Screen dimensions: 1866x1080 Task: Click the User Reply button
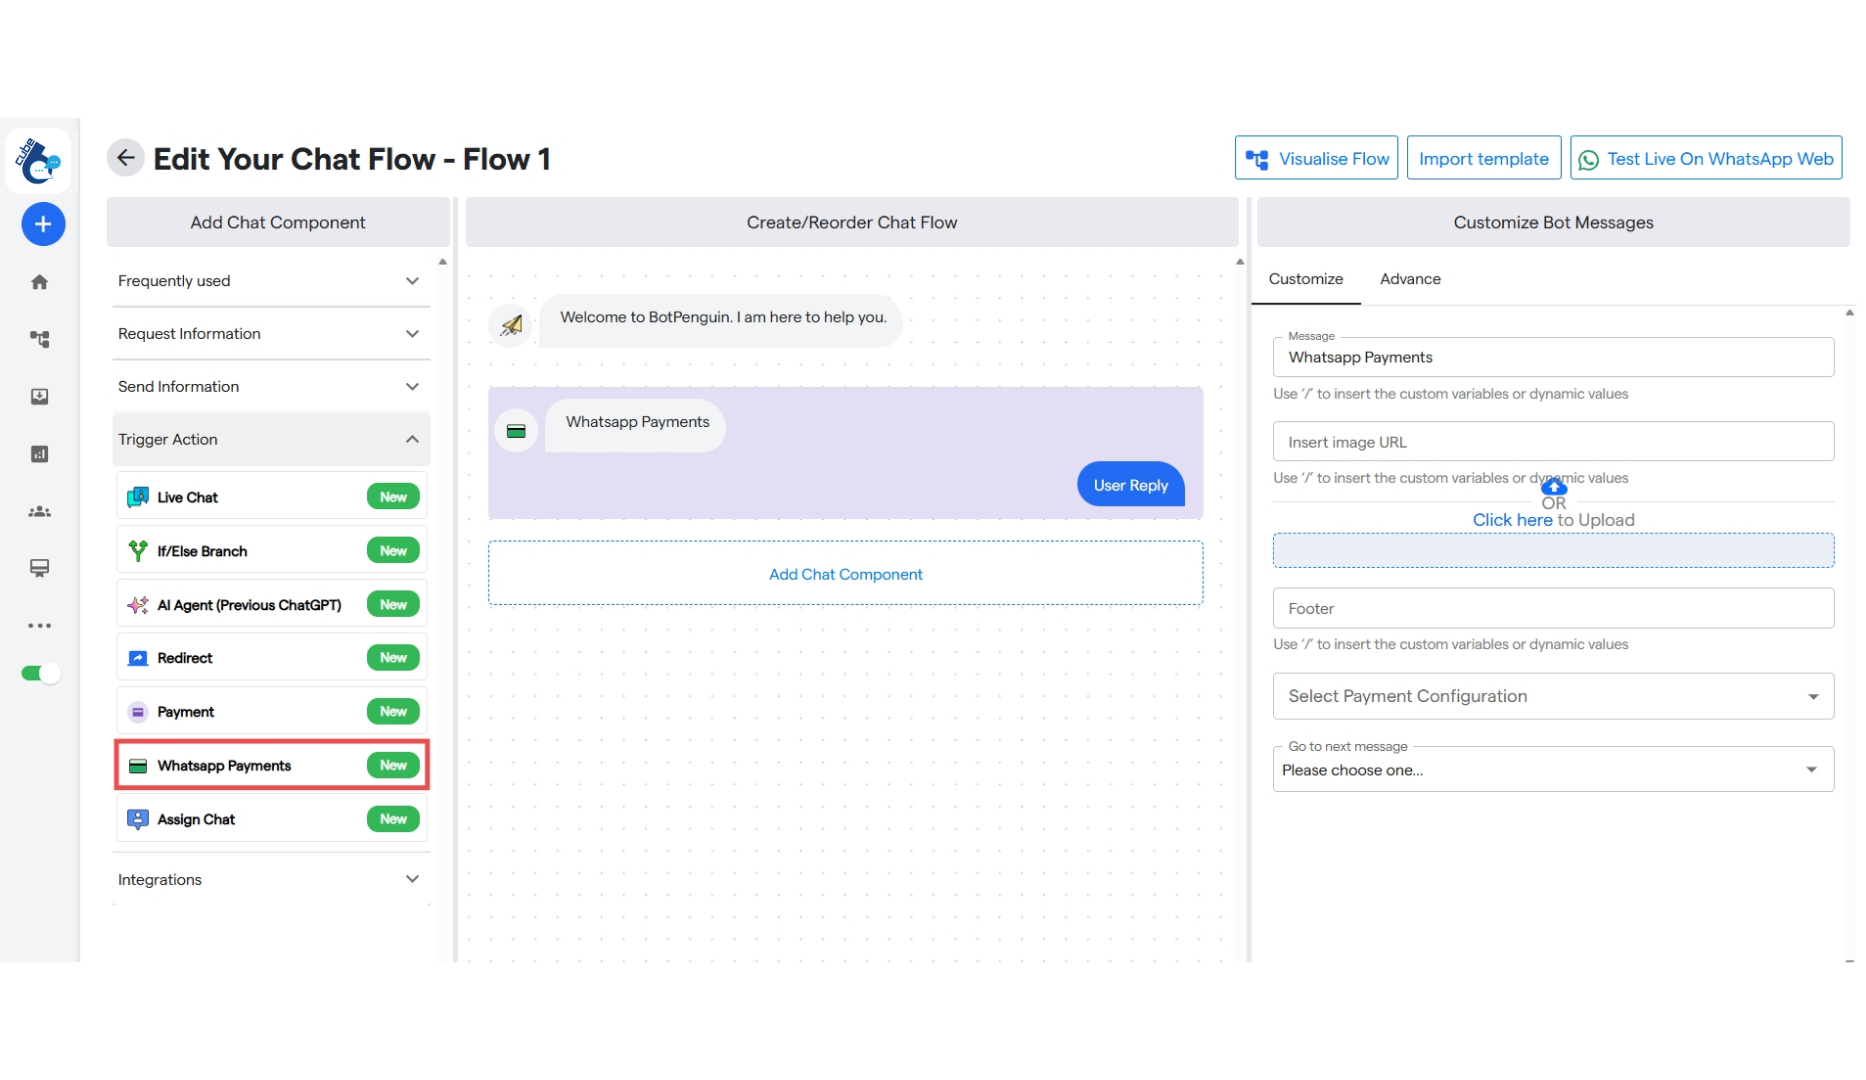click(1130, 485)
